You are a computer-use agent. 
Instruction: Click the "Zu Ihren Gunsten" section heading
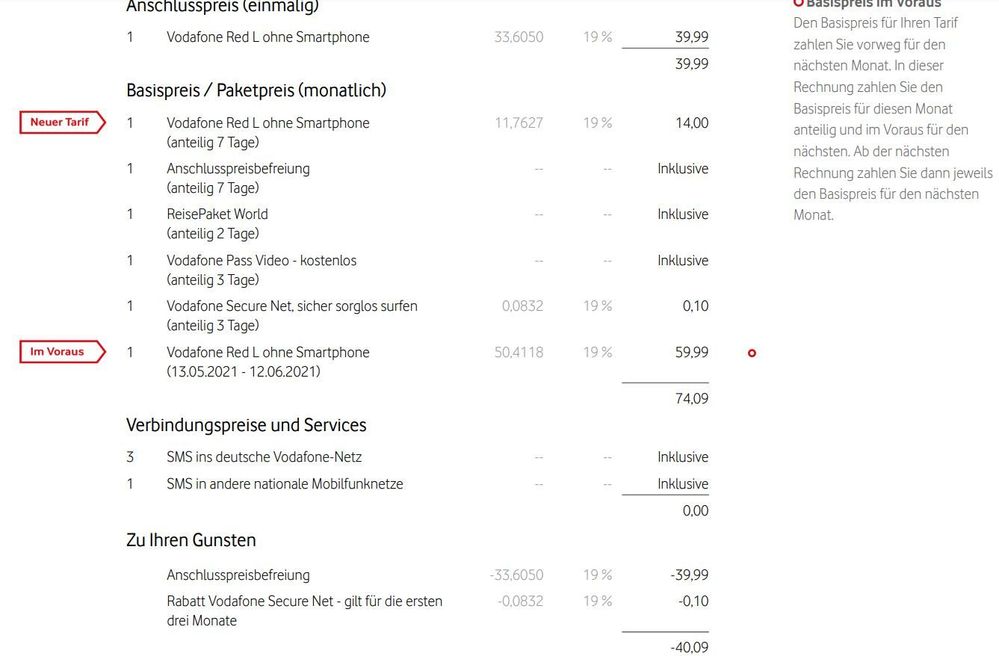tap(191, 540)
